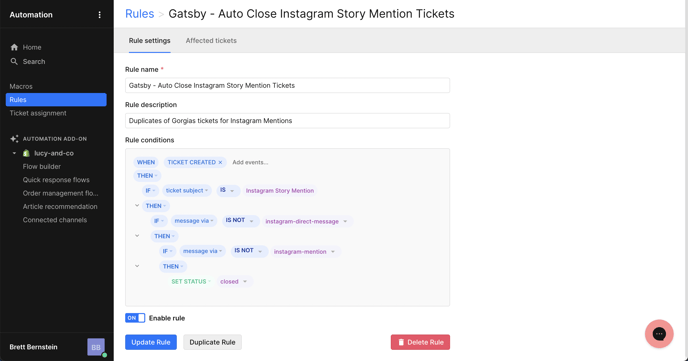This screenshot has height=361, width=688.
Task: Click the Duplicate Rule button
Action: point(212,342)
